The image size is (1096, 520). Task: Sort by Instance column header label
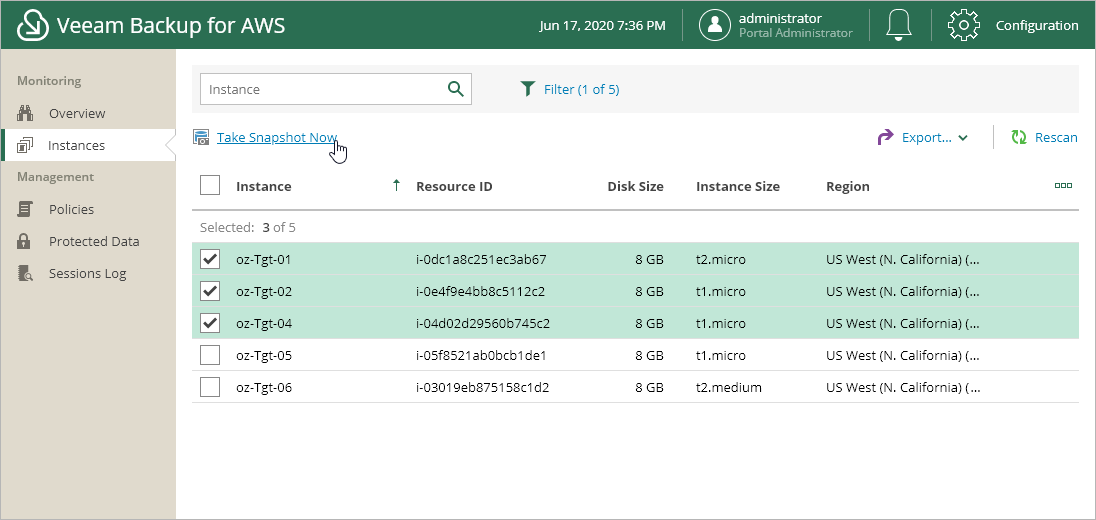point(264,186)
